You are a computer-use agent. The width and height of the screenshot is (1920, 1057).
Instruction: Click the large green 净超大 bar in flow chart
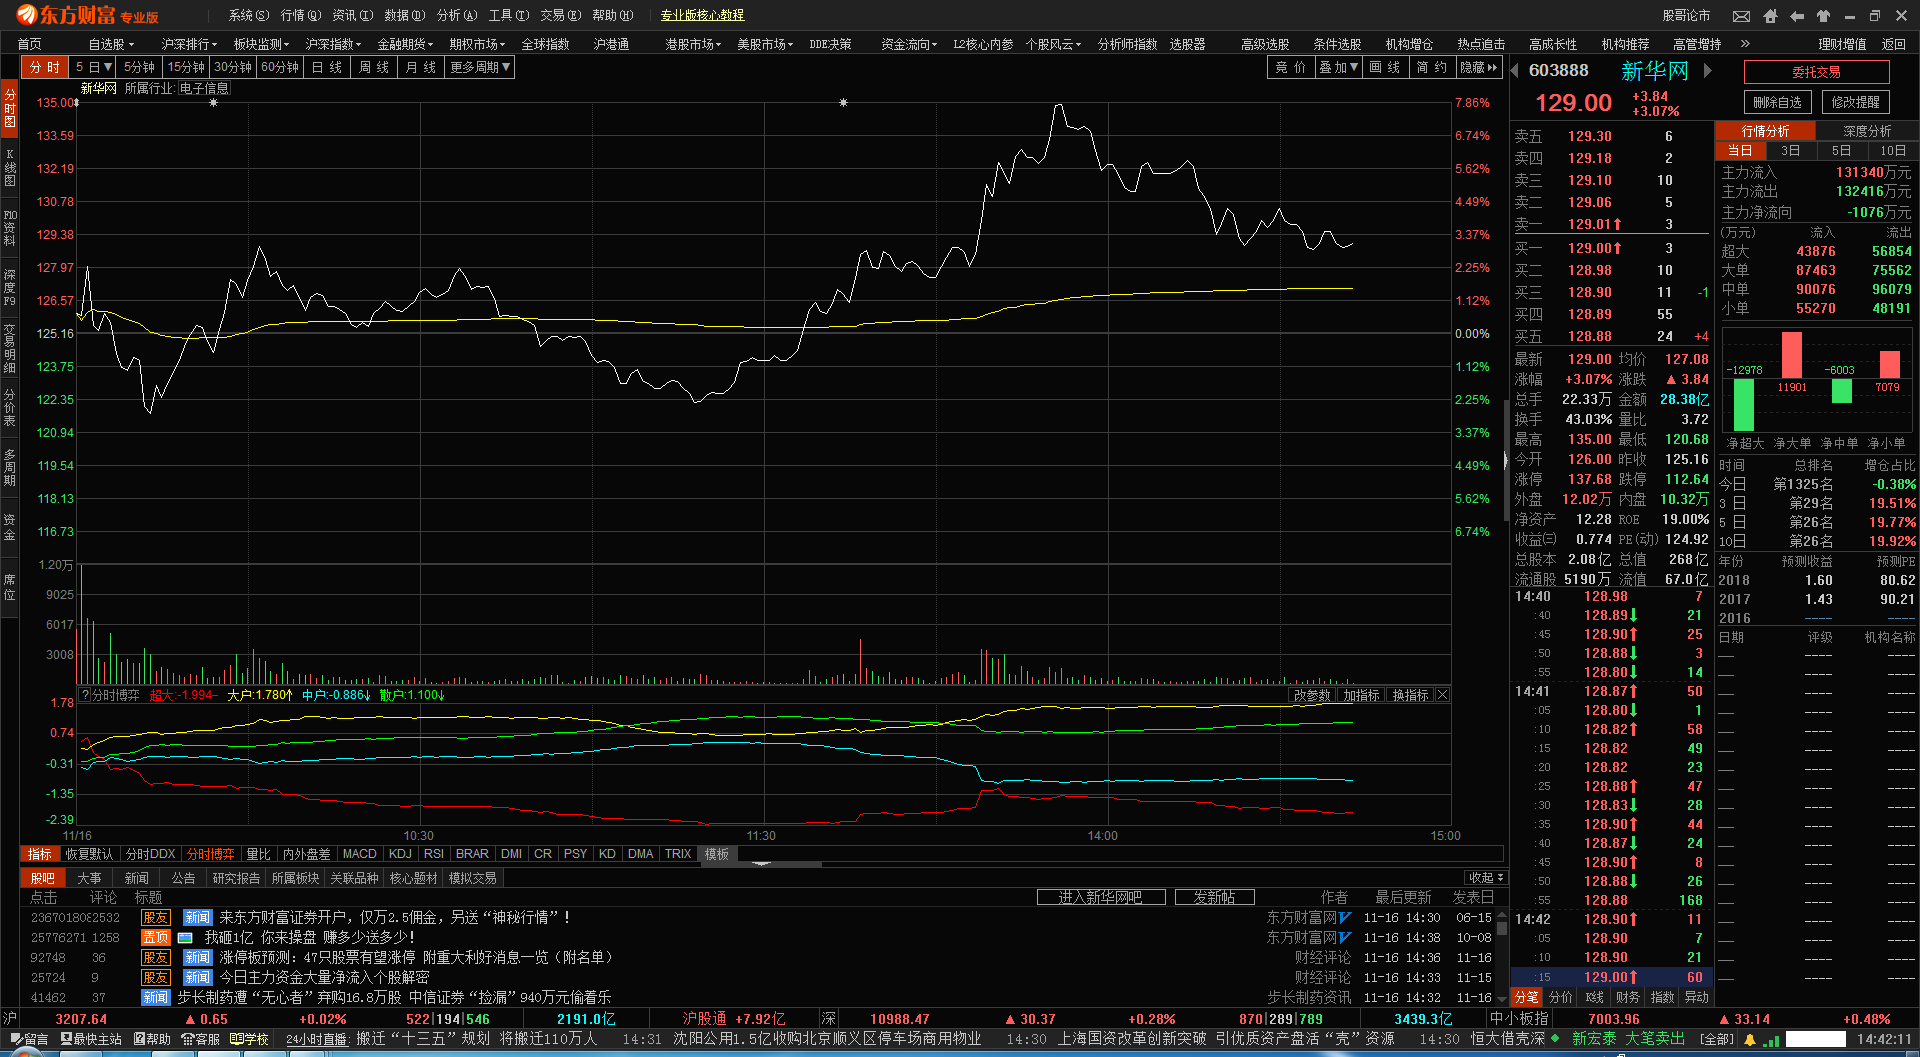coord(1743,404)
